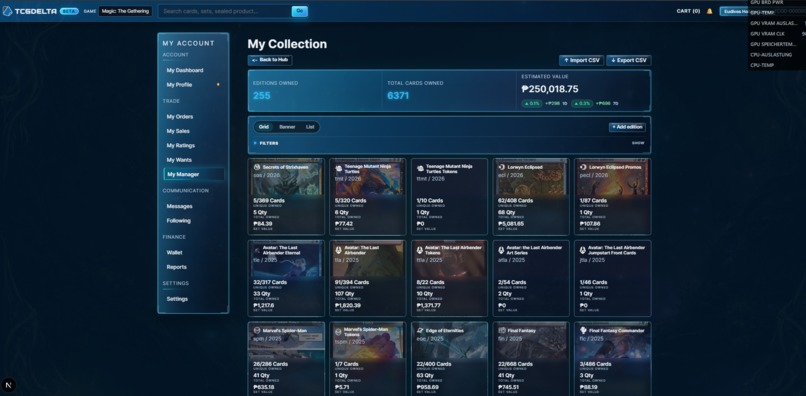Screen dimensions: 806x396
Task: Click the Marvel's Spider-Man Tokens set symbol
Action: (x=339, y=332)
